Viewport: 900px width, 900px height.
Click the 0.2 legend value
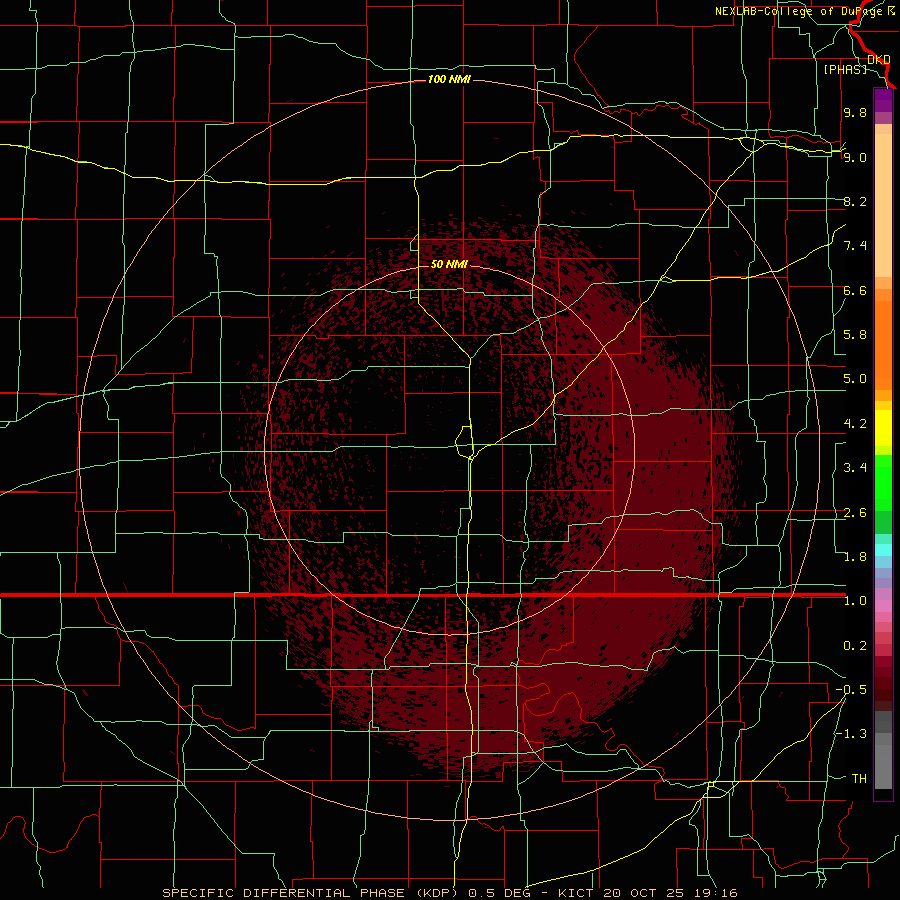(x=855, y=646)
